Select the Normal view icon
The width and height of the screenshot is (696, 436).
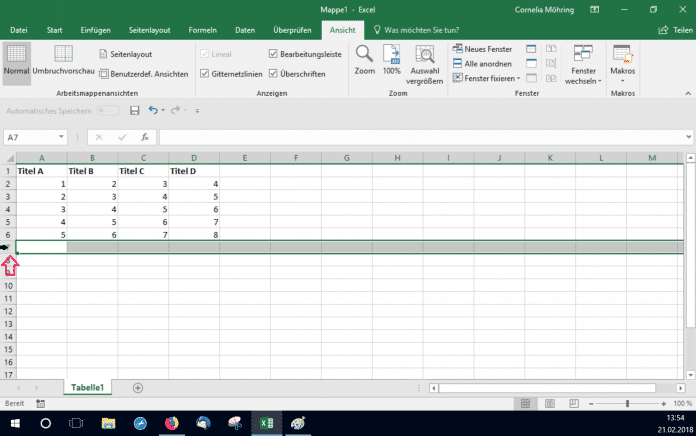(x=16, y=60)
